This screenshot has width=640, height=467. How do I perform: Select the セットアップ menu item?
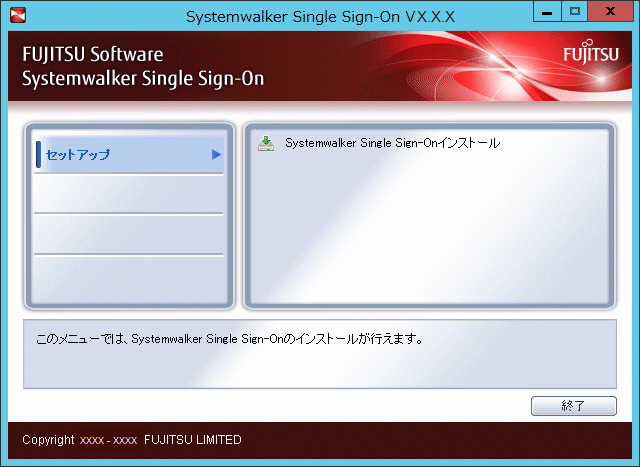[x=129, y=154]
